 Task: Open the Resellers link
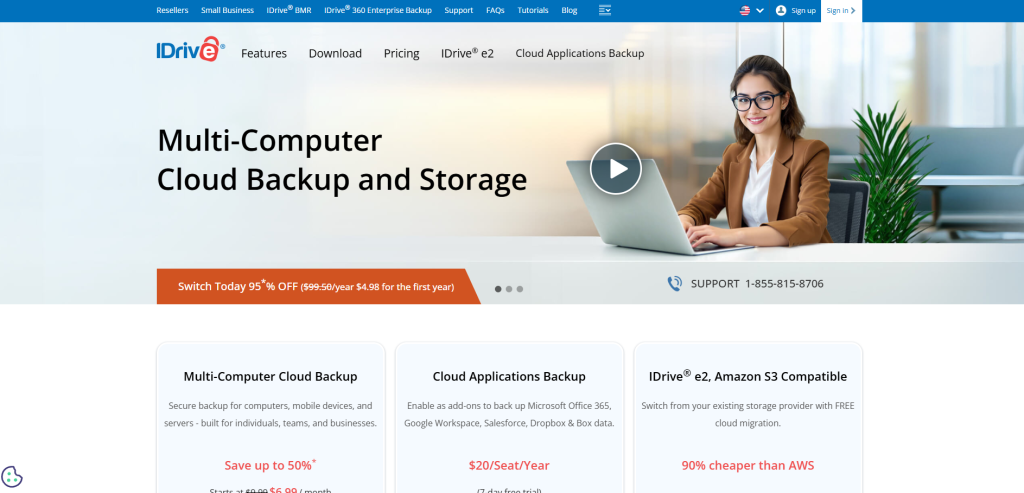coord(172,10)
